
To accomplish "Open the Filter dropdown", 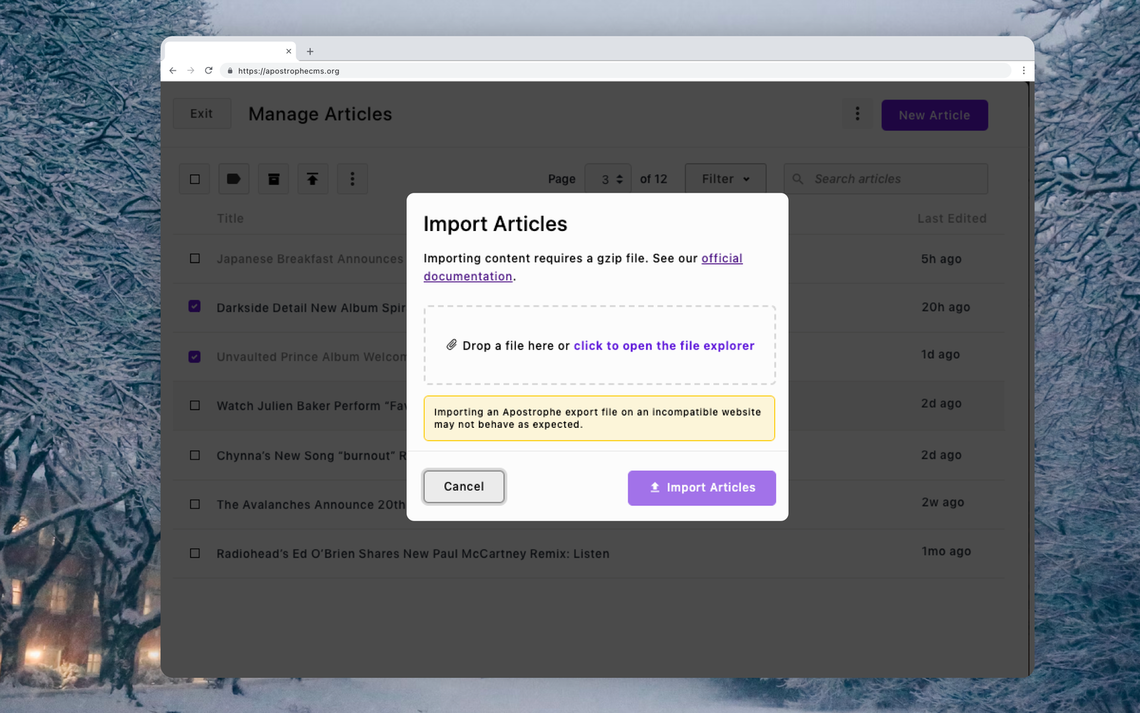I will [x=726, y=179].
